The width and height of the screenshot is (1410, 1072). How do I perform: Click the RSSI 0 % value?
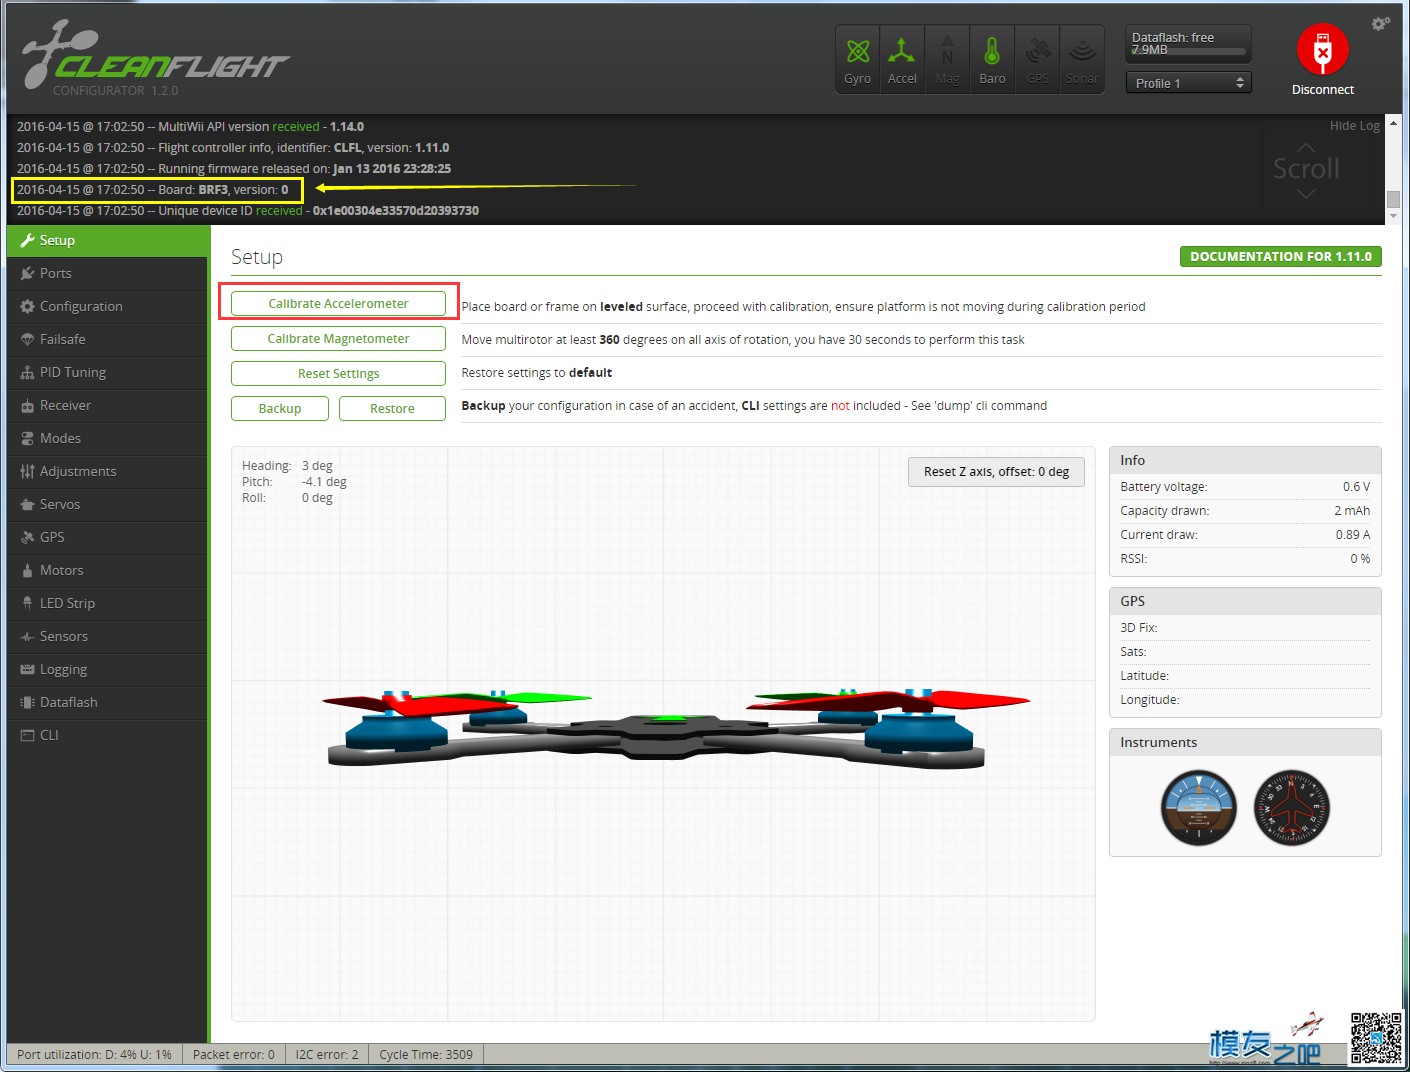tap(1360, 559)
